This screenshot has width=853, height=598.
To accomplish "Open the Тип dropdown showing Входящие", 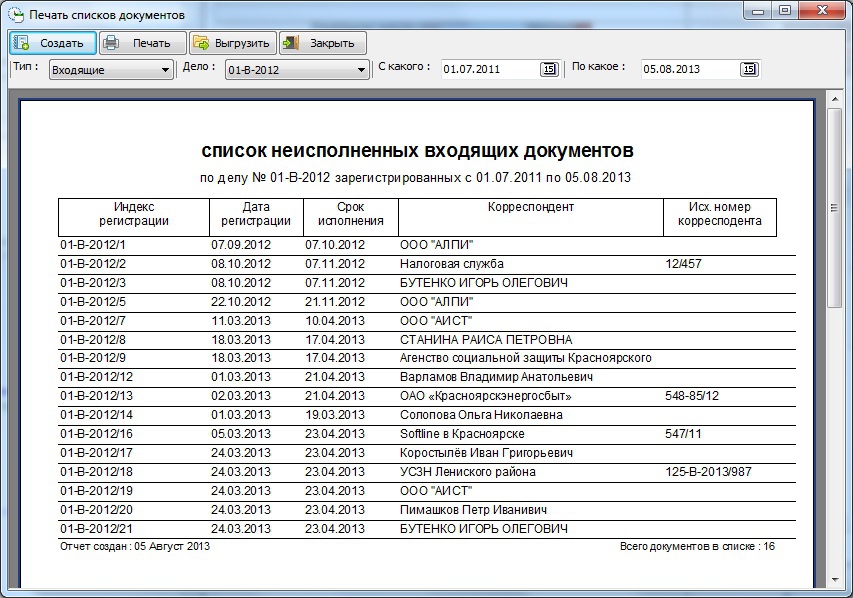I will (x=111, y=70).
